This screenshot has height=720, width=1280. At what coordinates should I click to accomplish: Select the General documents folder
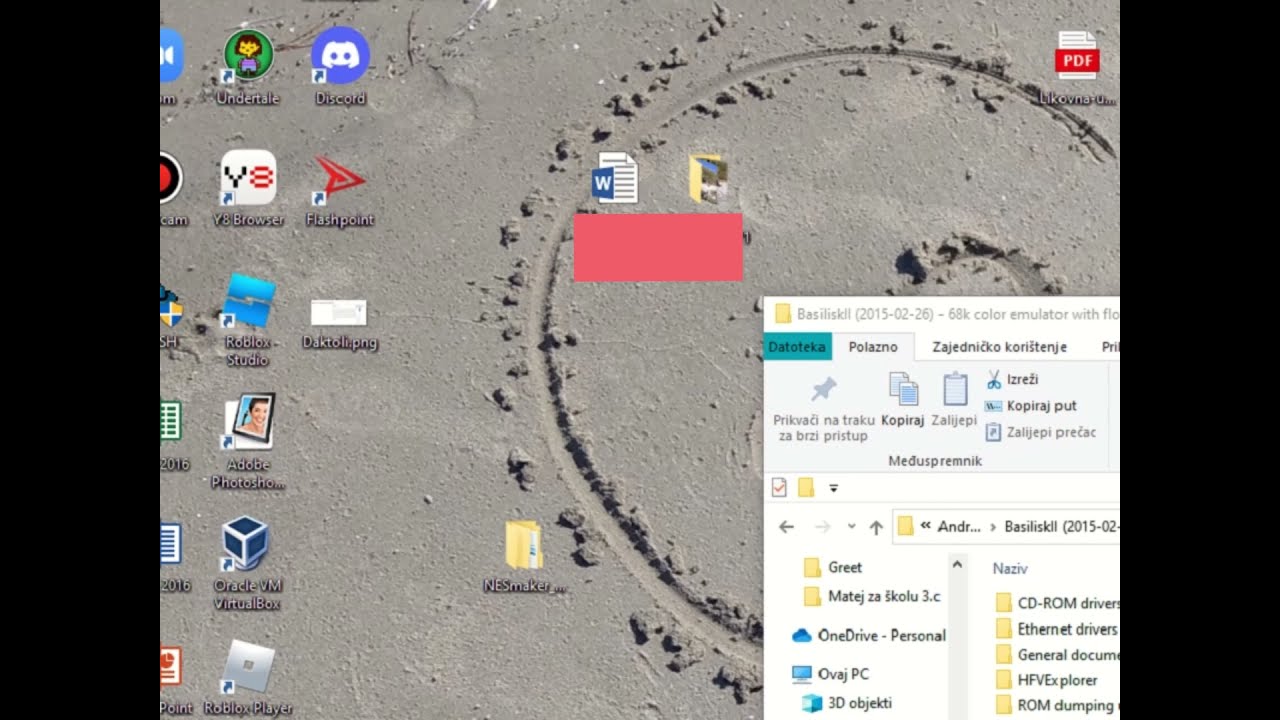[x=1056, y=655]
